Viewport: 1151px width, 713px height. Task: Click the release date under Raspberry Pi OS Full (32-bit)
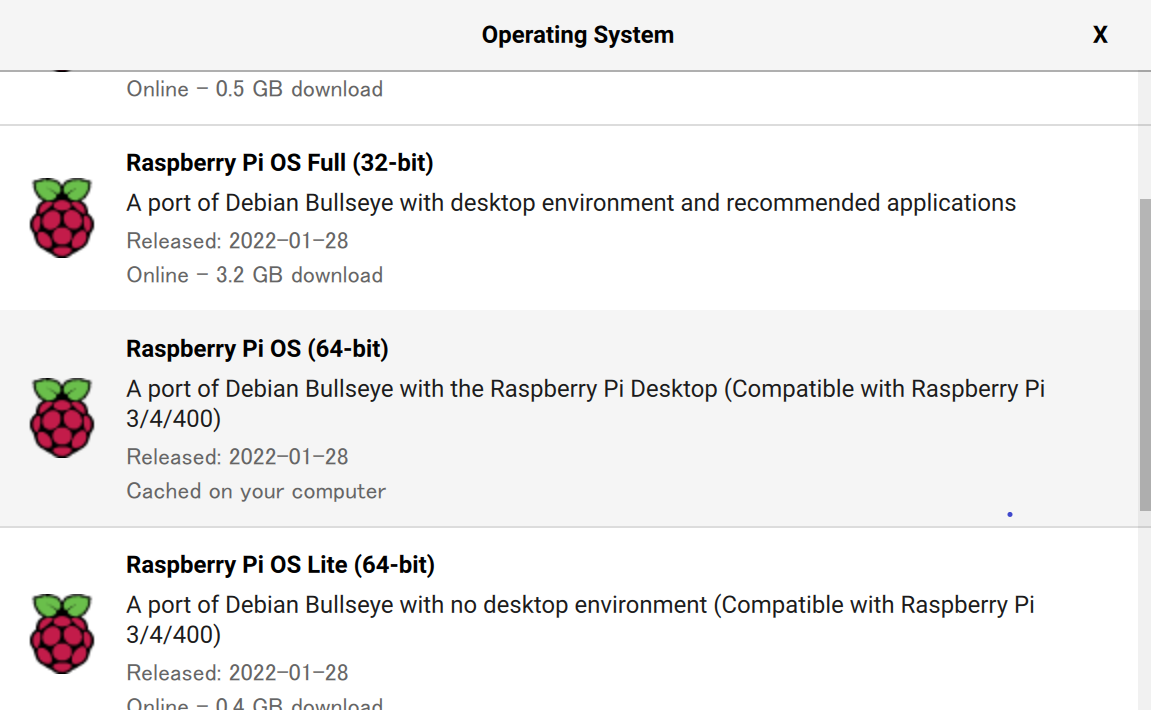click(237, 241)
